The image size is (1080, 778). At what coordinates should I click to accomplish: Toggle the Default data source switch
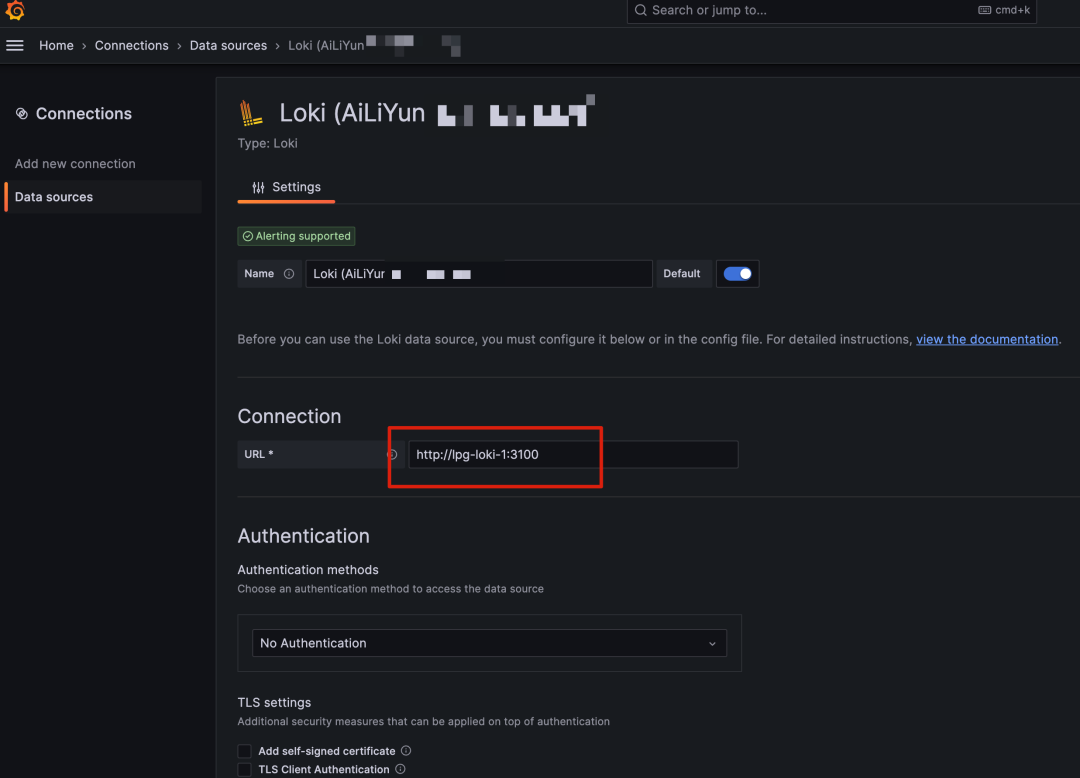[737, 274]
